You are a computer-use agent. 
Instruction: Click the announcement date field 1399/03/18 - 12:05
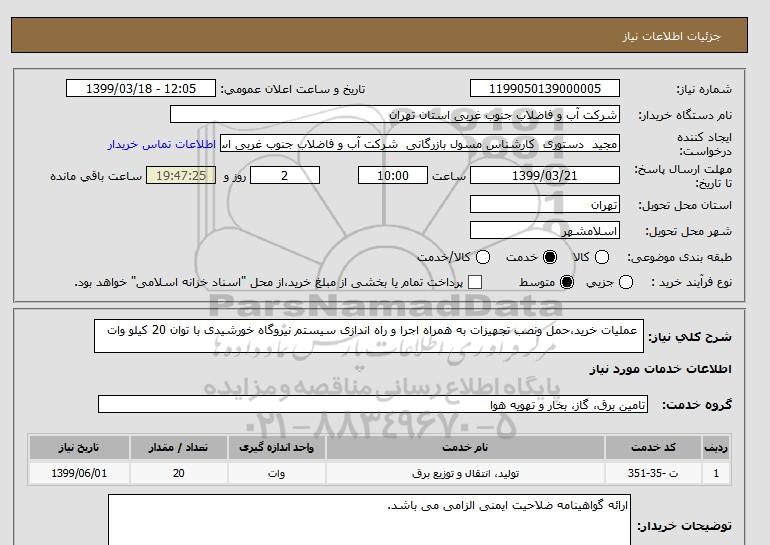(x=141, y=89)
